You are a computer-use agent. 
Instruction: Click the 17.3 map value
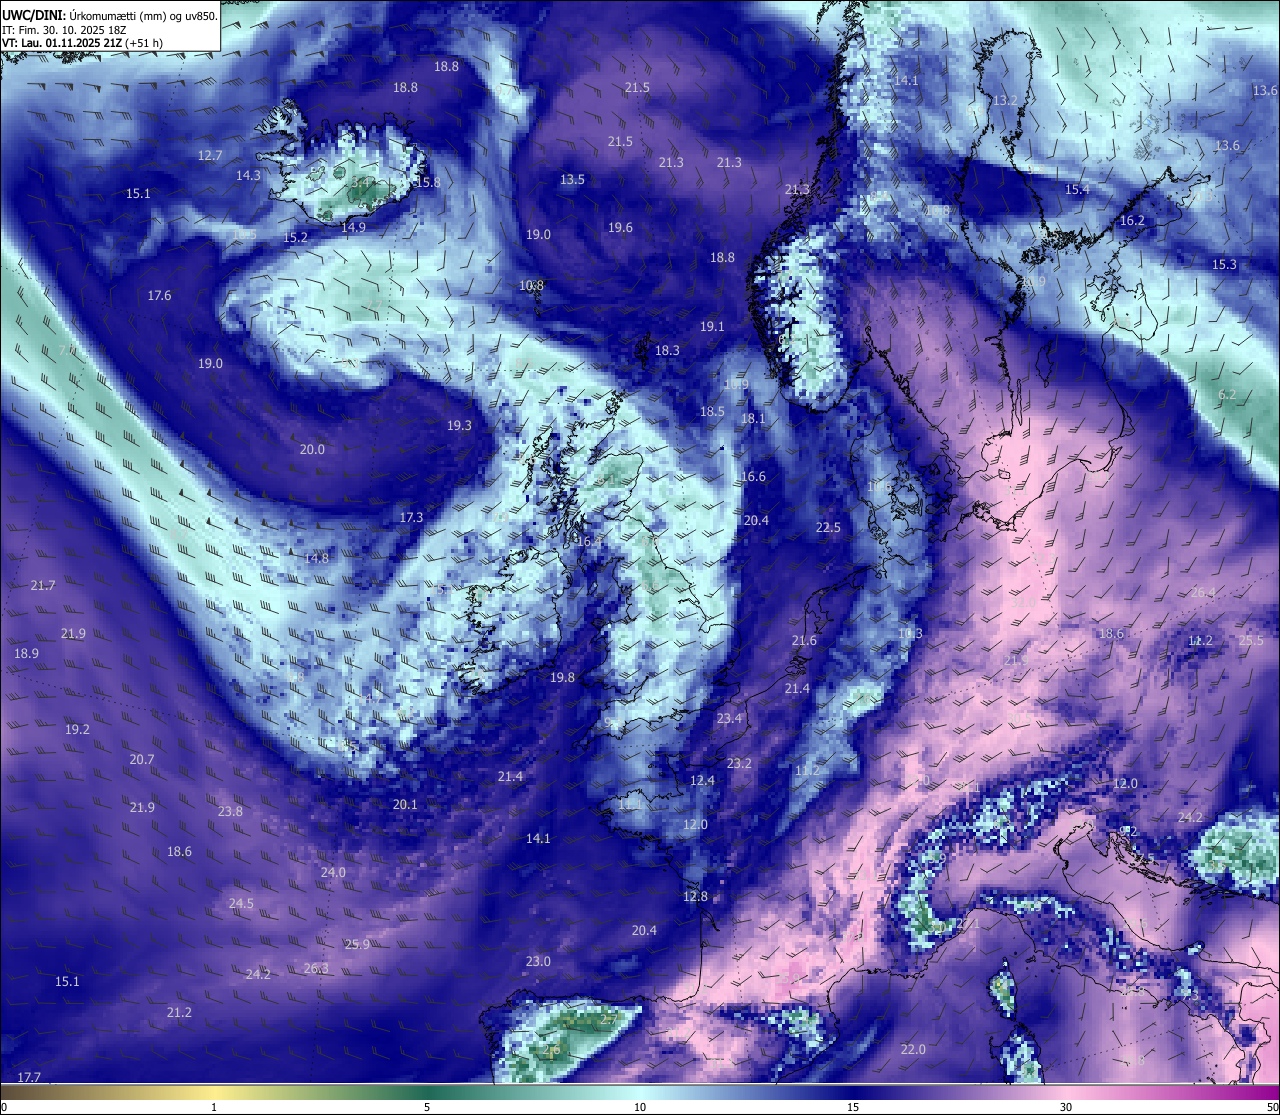pos(411,517)
